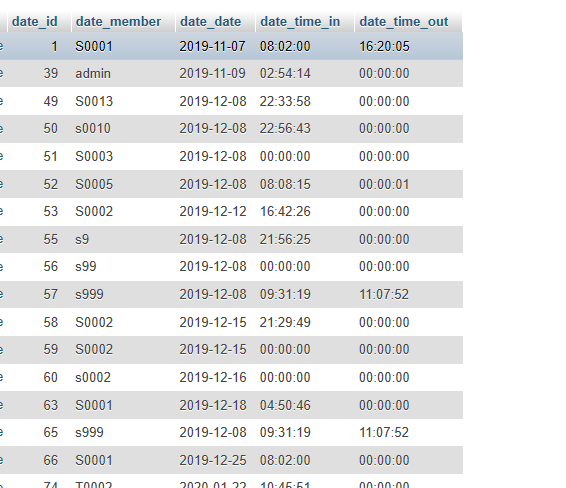Sort by the date_member column header

tap(118, 22)
